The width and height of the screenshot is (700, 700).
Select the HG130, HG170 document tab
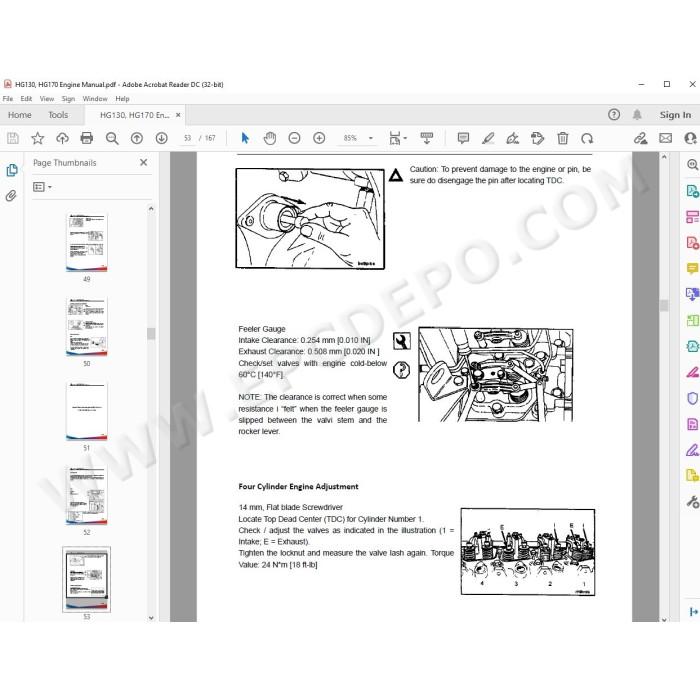pyautogui.click(x=134, y=115)
